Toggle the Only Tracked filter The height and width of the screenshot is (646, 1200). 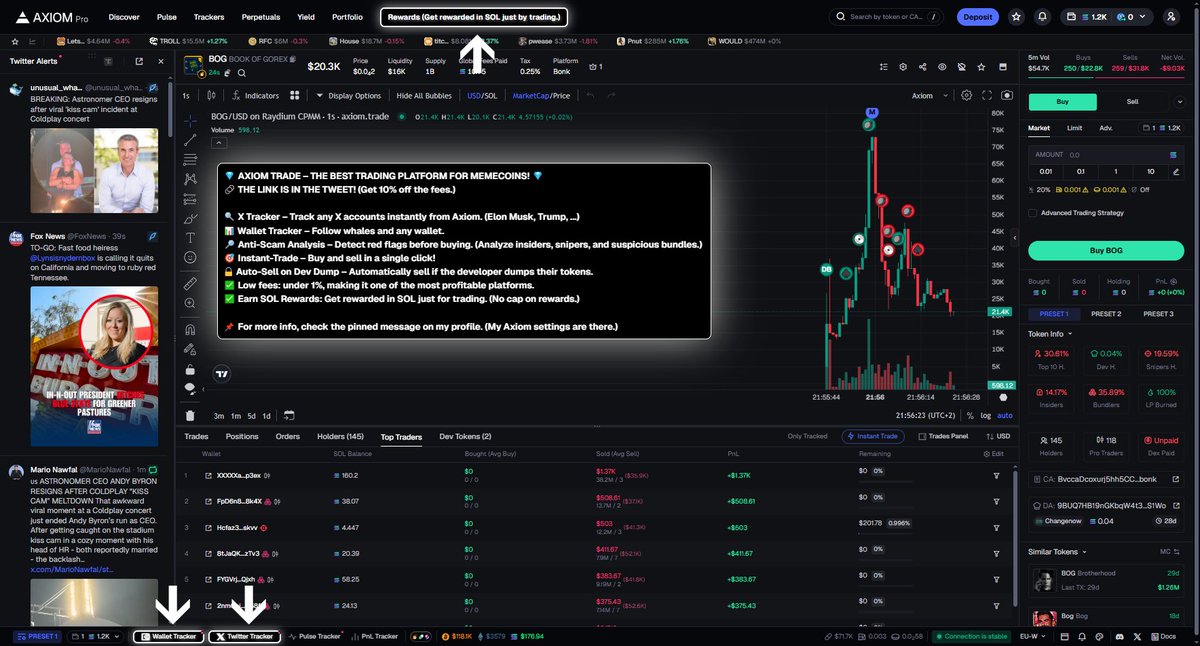pyautogui.click(x=807, y=437)
